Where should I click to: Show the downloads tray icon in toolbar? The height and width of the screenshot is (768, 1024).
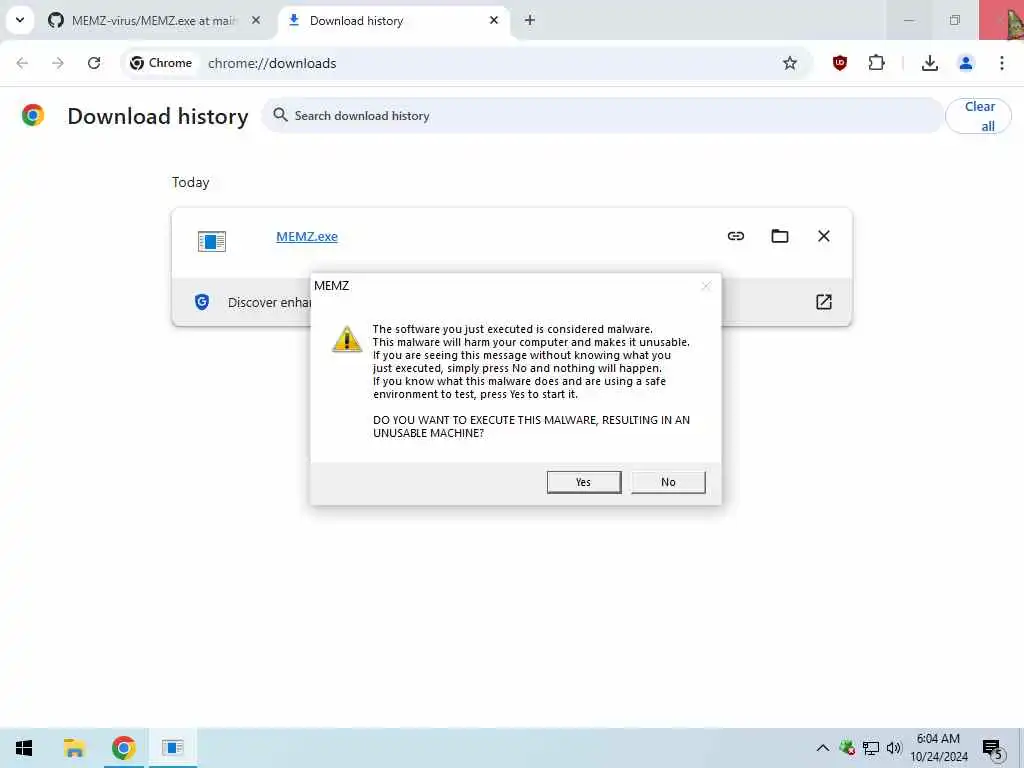coord(929,63)
